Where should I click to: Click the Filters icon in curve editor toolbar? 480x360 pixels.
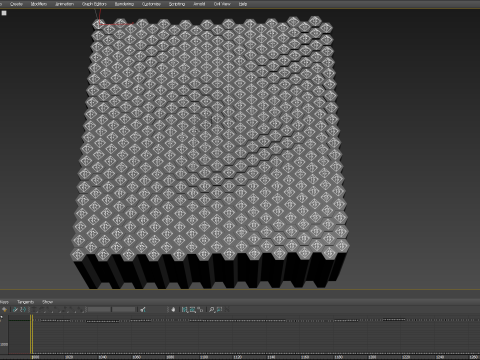tap(4, 310)
